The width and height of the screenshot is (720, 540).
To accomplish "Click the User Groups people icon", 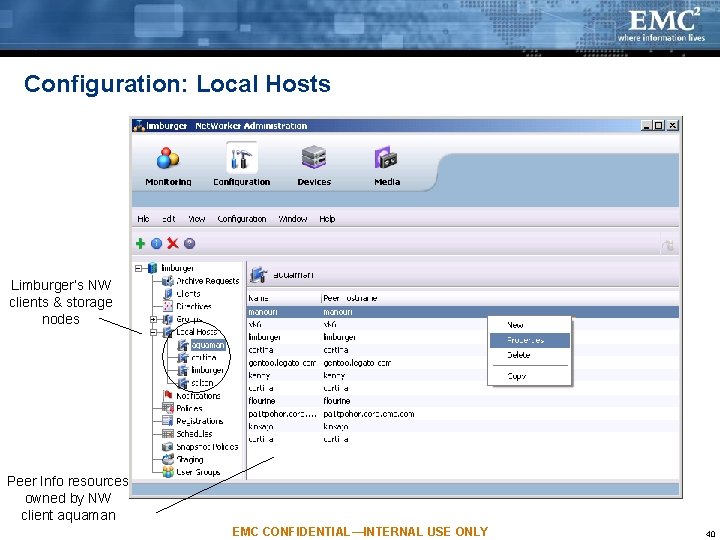I will point(168,472).
